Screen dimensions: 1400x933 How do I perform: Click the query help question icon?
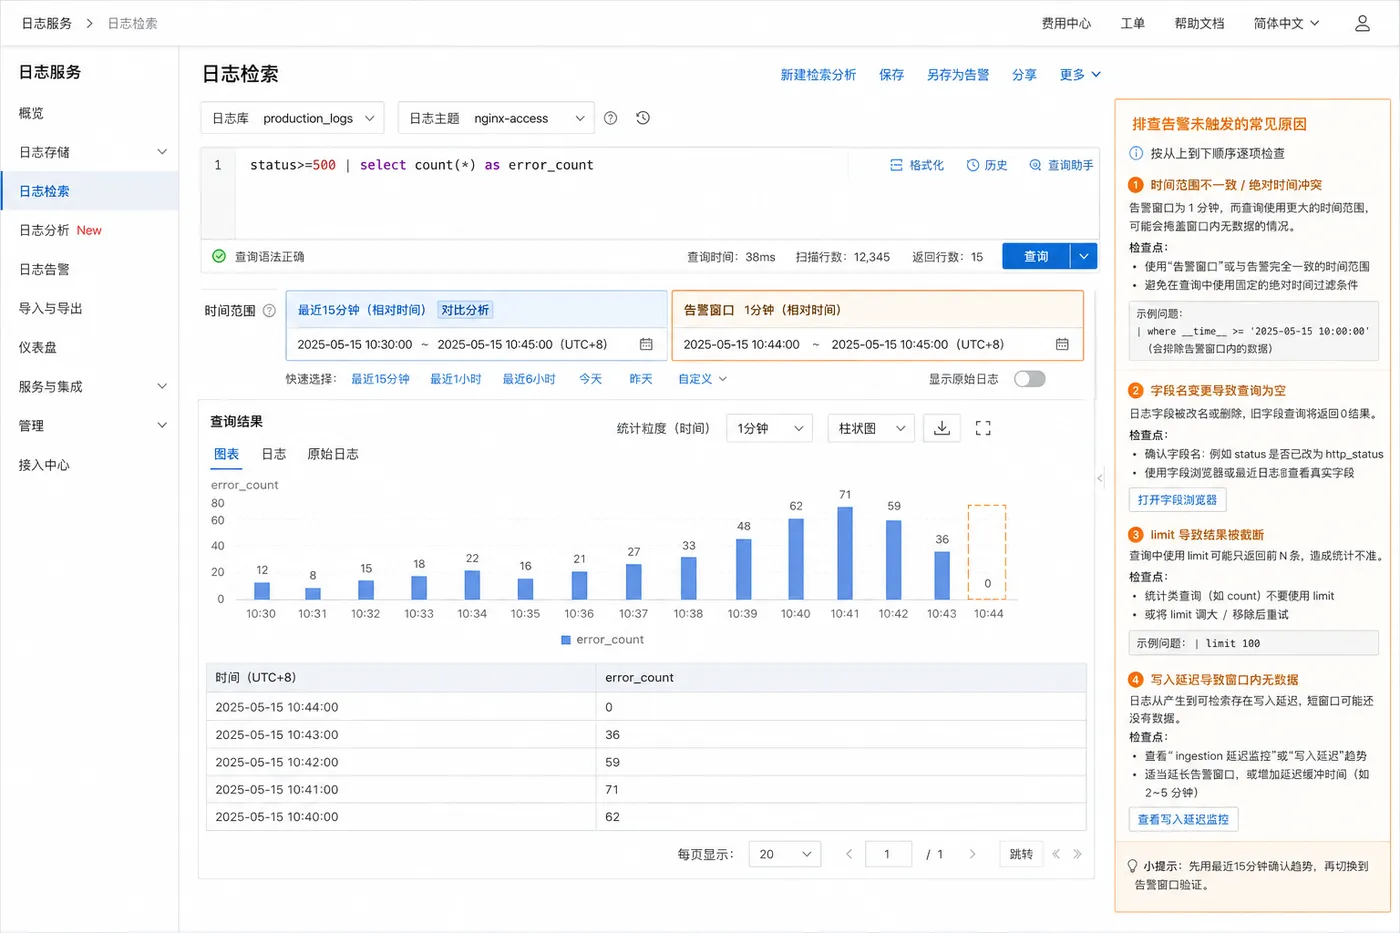(611, 118)
